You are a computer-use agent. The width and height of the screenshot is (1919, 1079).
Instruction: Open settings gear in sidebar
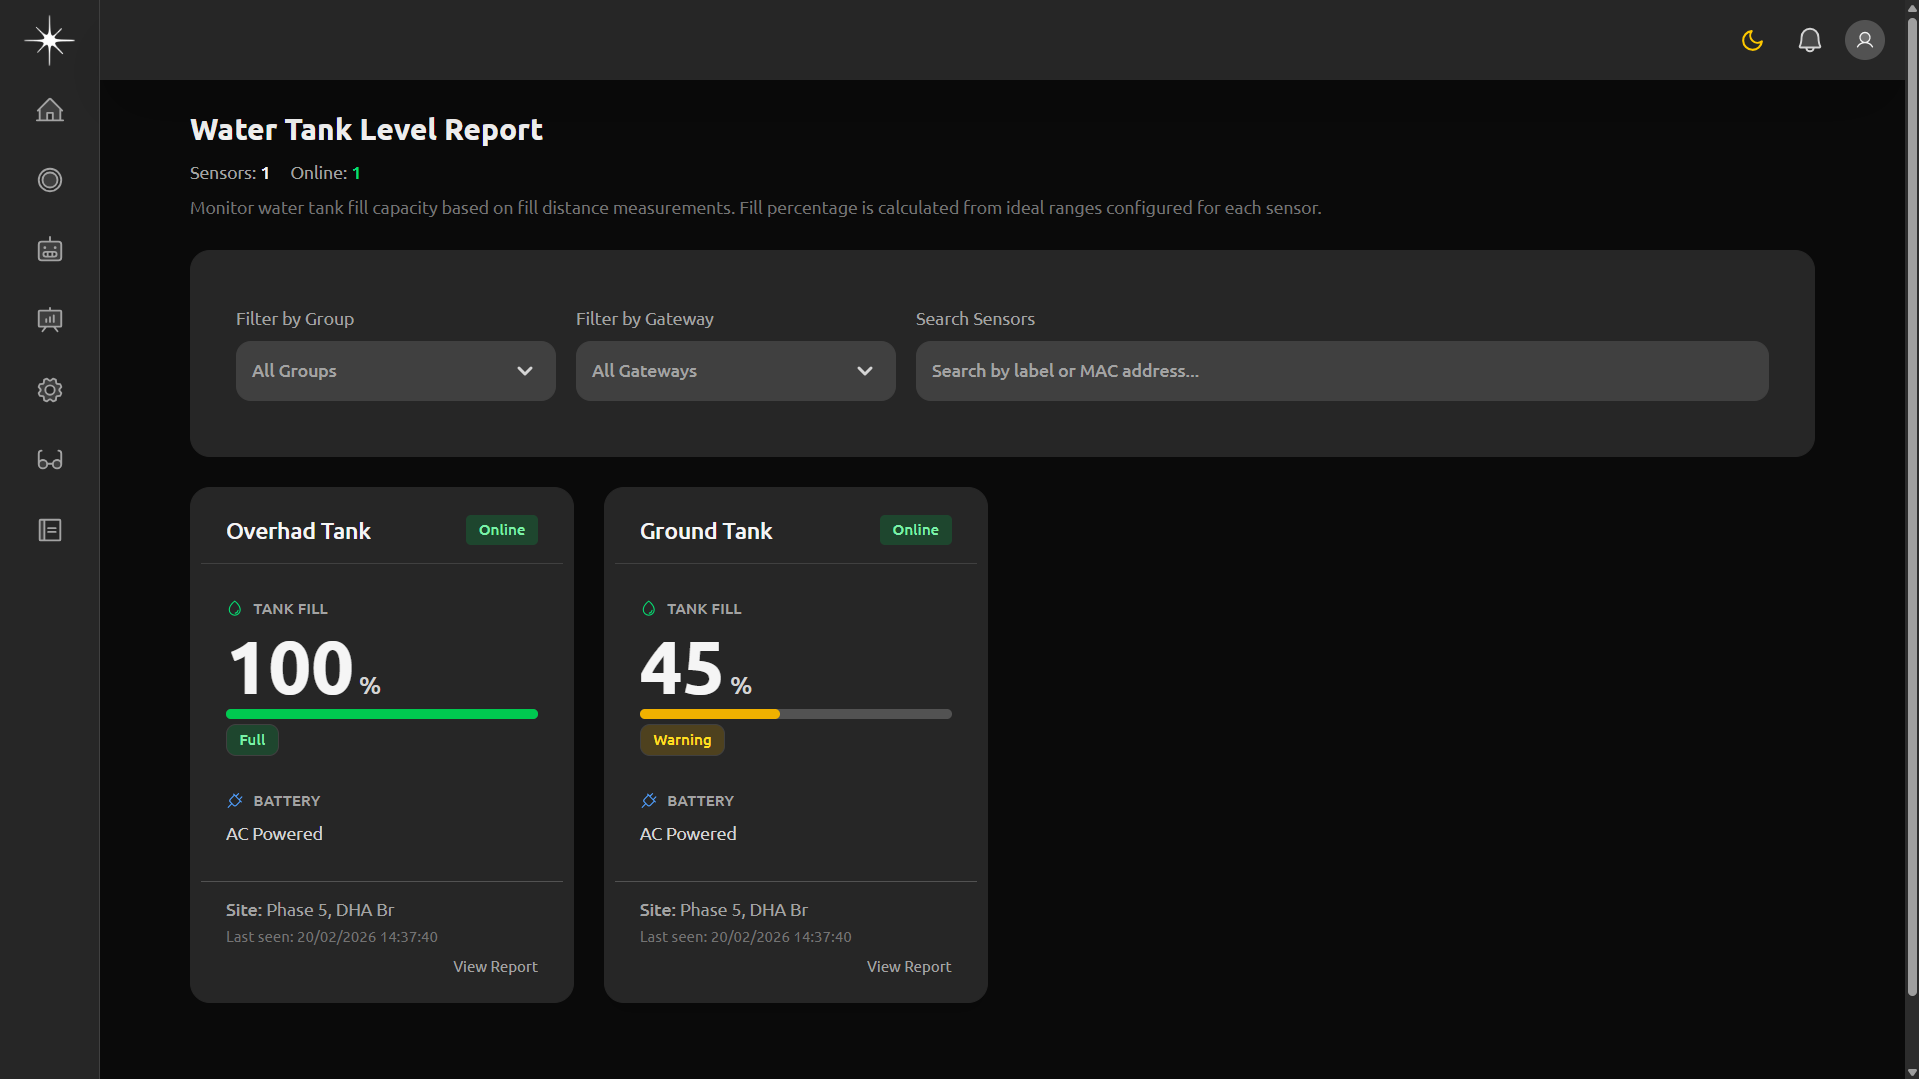pyautogui.click(x=49, y=390)
